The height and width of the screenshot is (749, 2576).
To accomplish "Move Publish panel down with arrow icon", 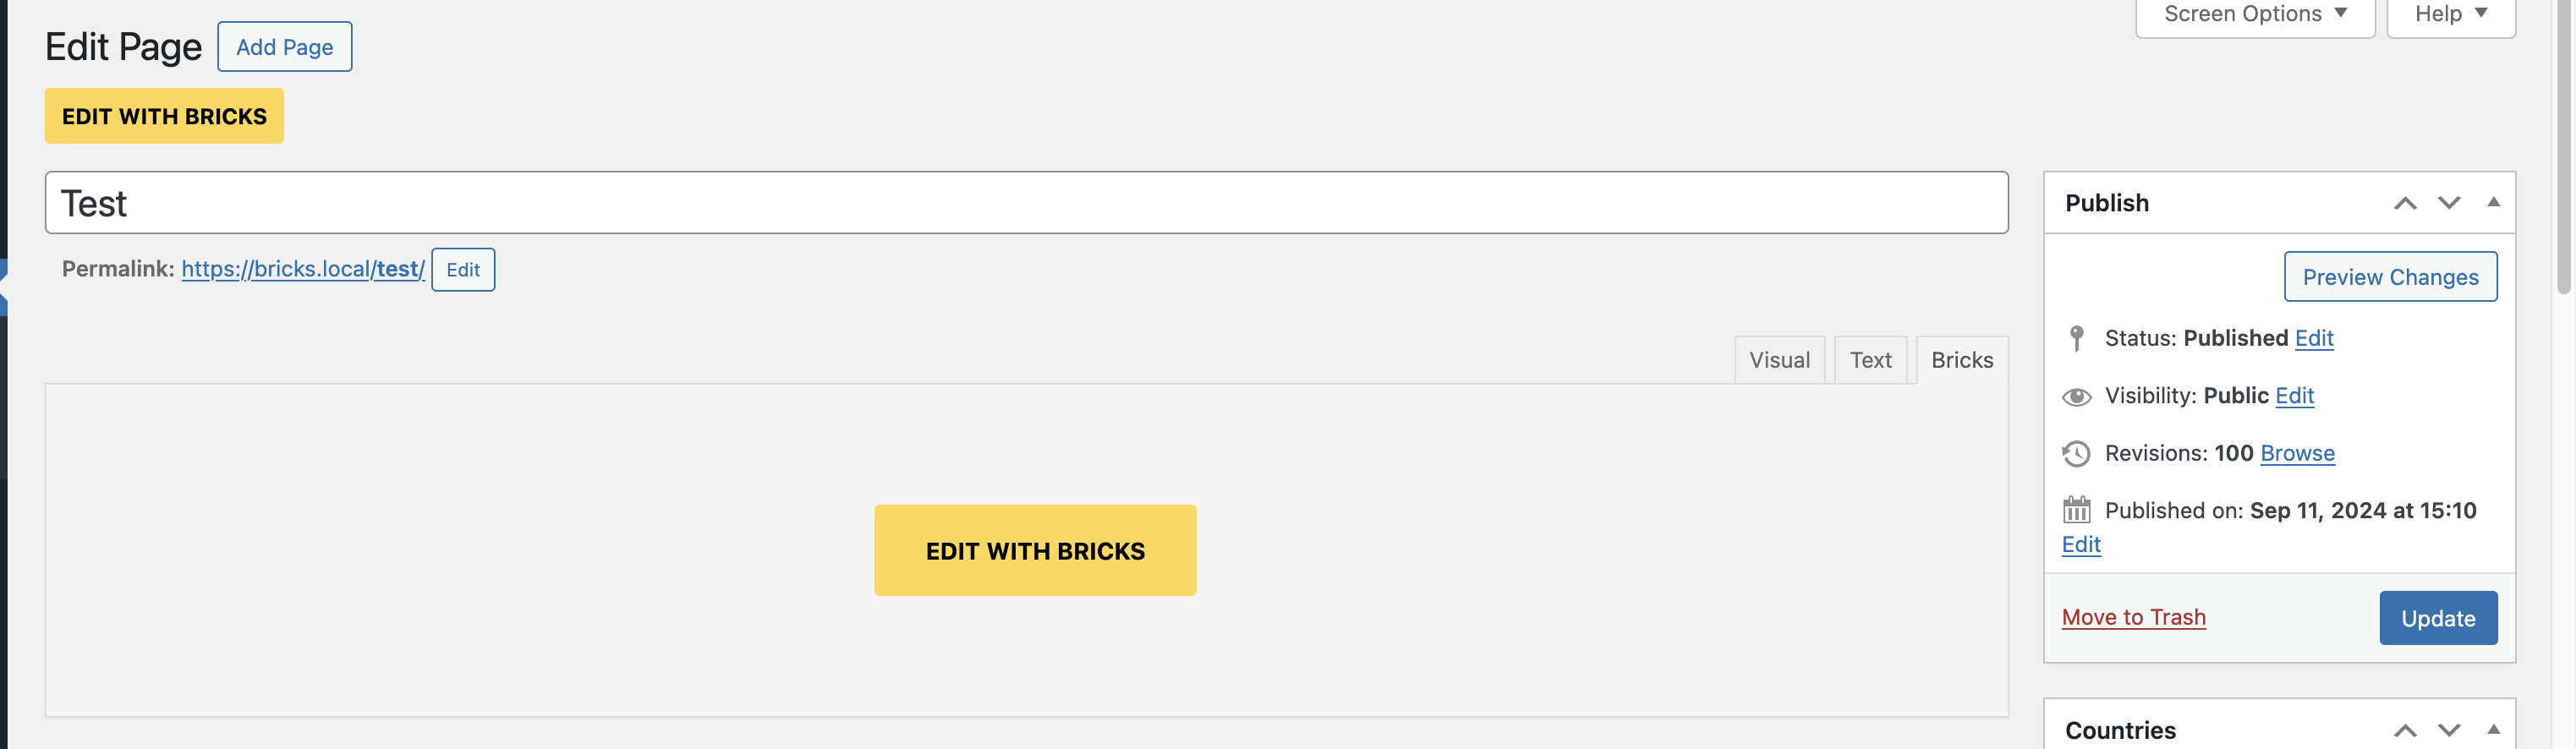I will click(x=2448, y=203).
